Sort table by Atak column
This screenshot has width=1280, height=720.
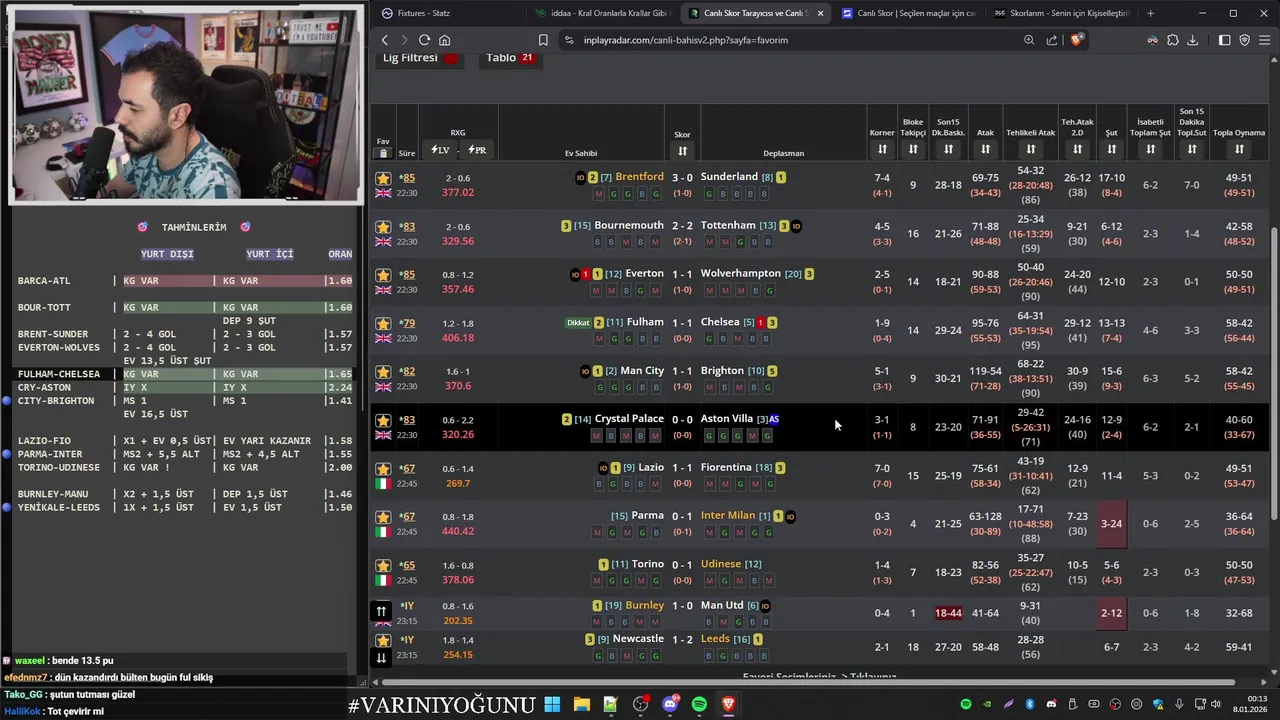click(x=985, y=149)
